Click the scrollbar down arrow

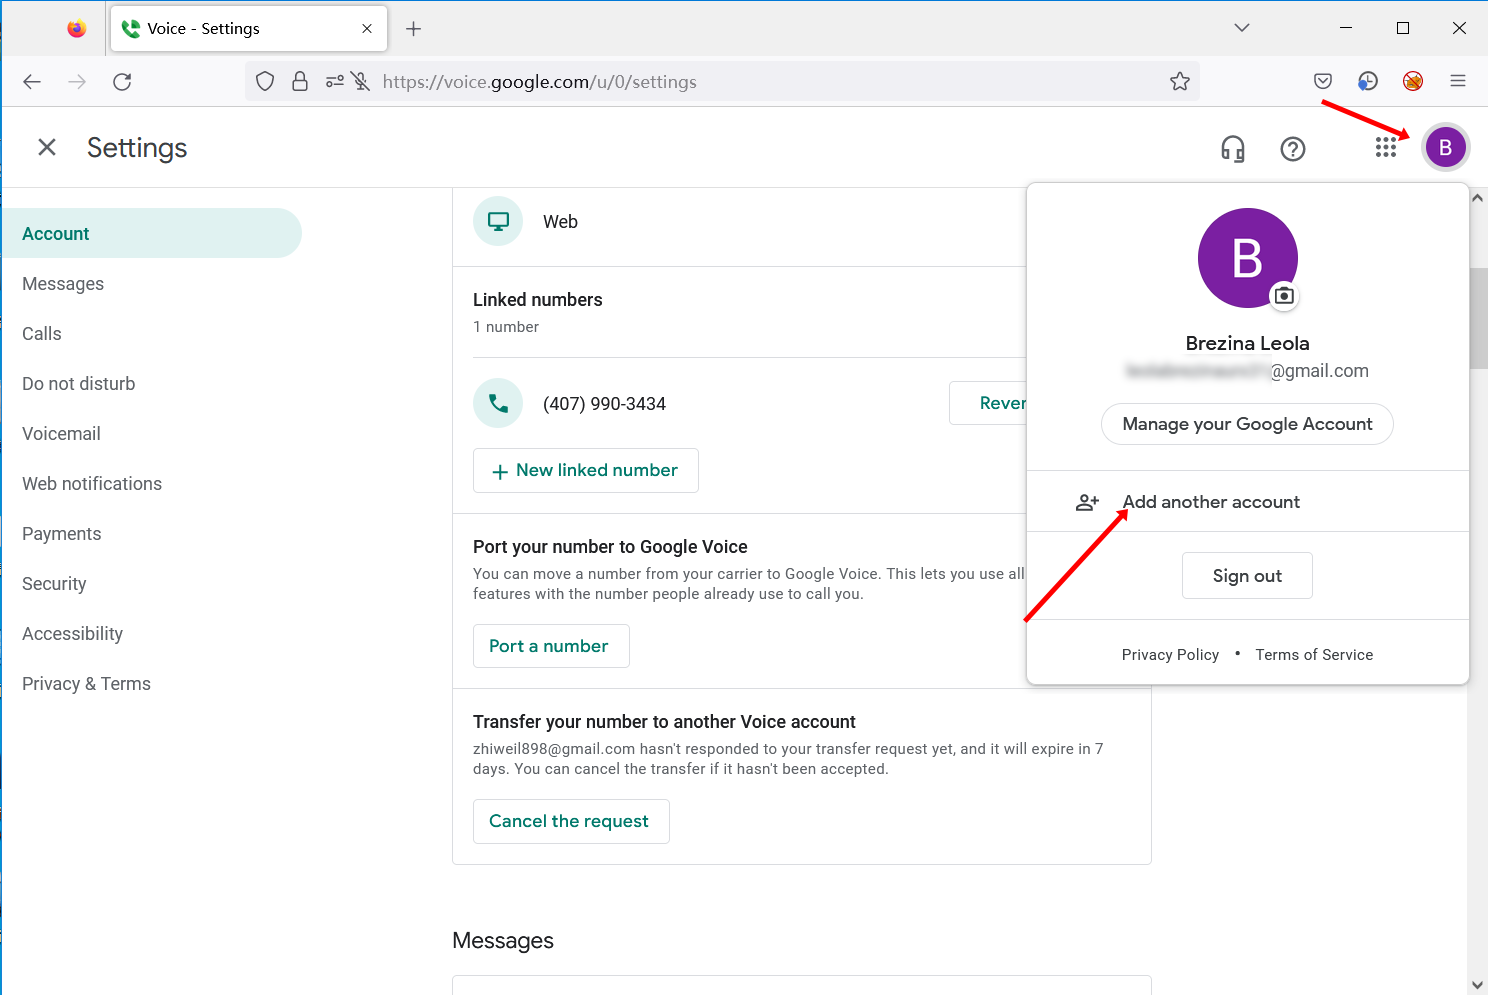click(1478, 985)
